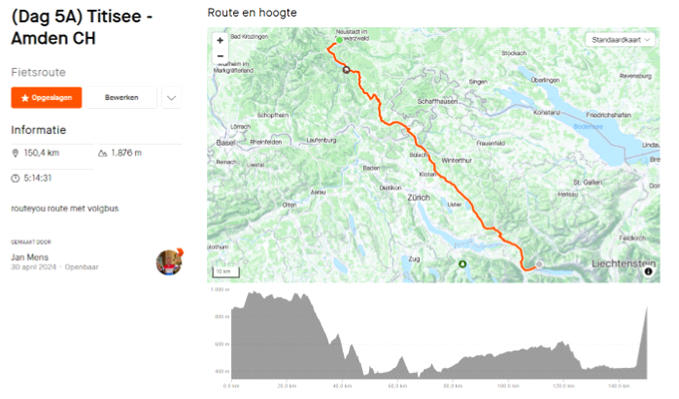The image size is (679, 399).
Task: Click the estimated time clock icon
Action: pos(15,178)
